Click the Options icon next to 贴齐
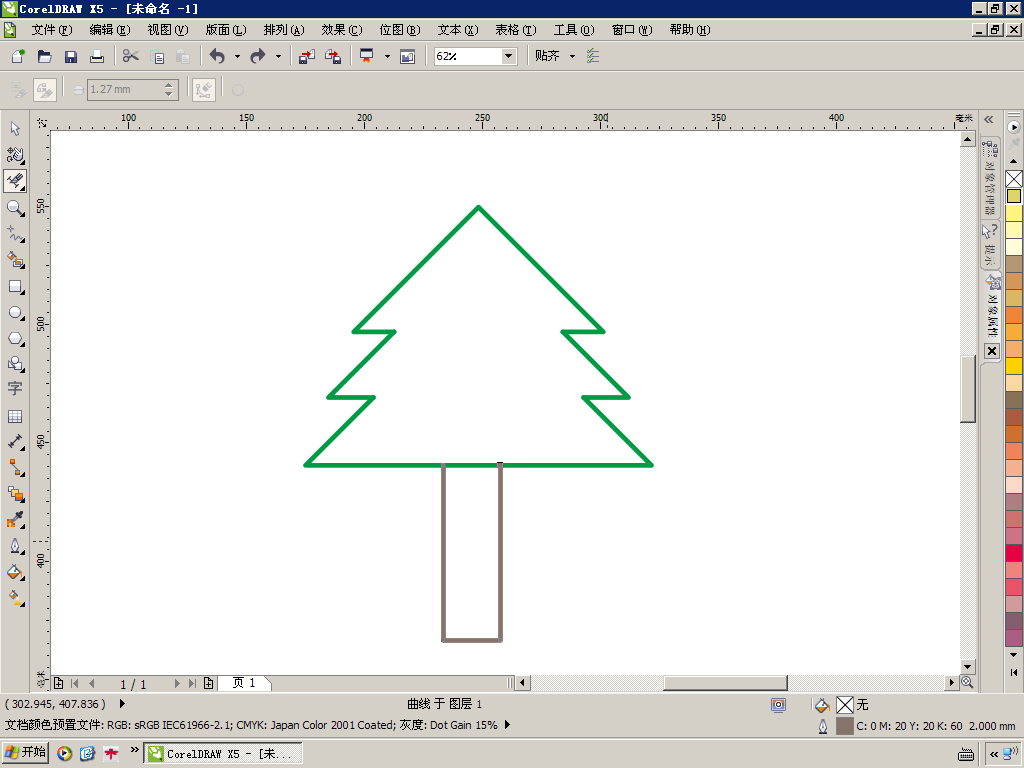1024x768 pixels. point(592,56)
